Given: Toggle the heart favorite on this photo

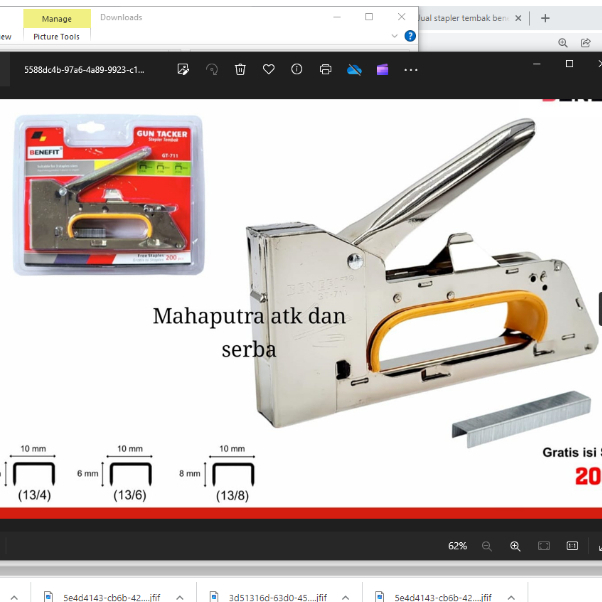Looking at the screenshot, I should pyautogui.click(x=268, y=70).
